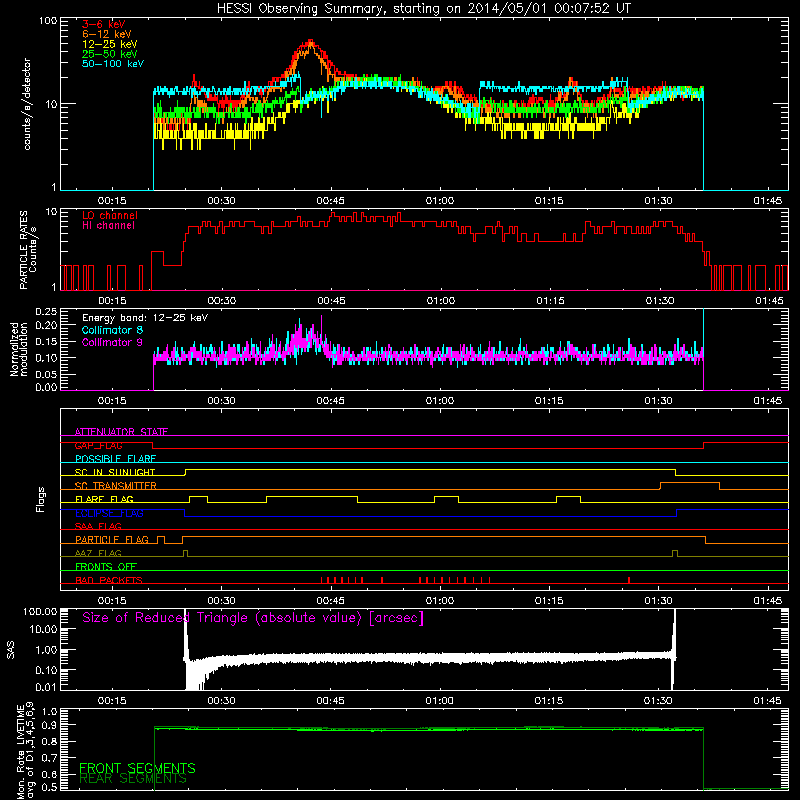Click the 100.00 y-axis value on the SAS panel
The image size is (800, 800).
pyautogui.click(x=40, y=611)
